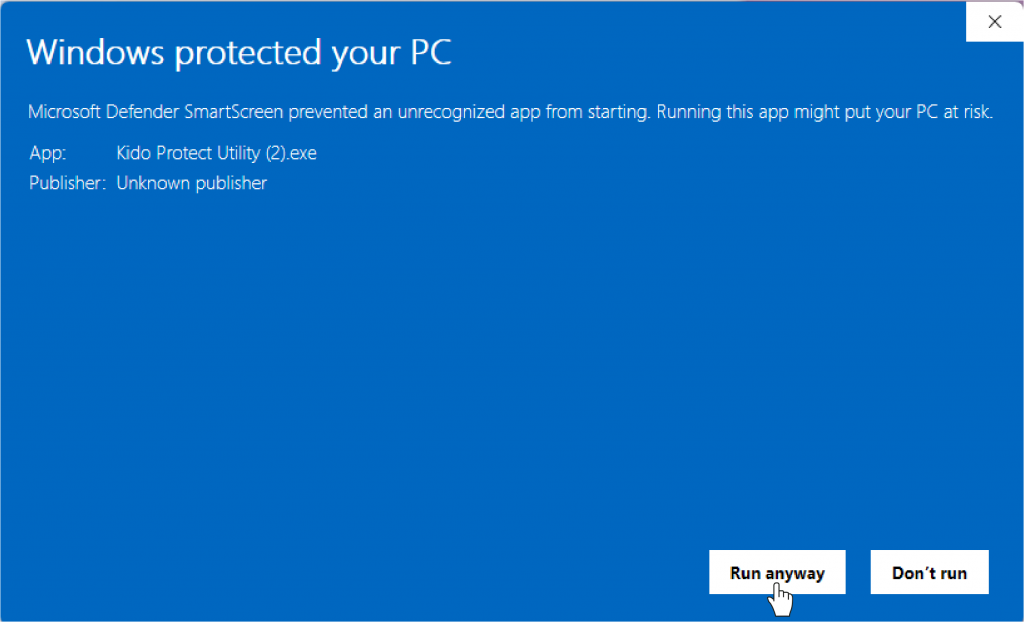Screen dimensions: 1024x622
Task: Click the 'Microsoft Defender SmartScreen' text
Action: coord(156,112)
